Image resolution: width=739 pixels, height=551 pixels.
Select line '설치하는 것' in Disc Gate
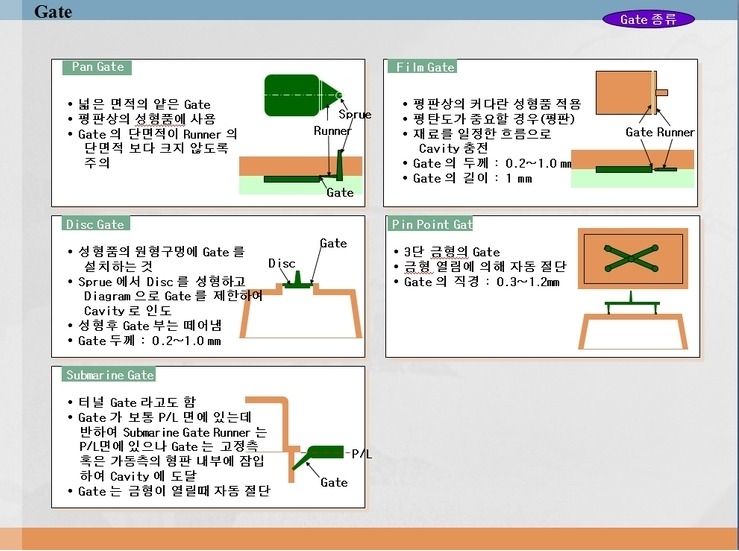point(118,266)
